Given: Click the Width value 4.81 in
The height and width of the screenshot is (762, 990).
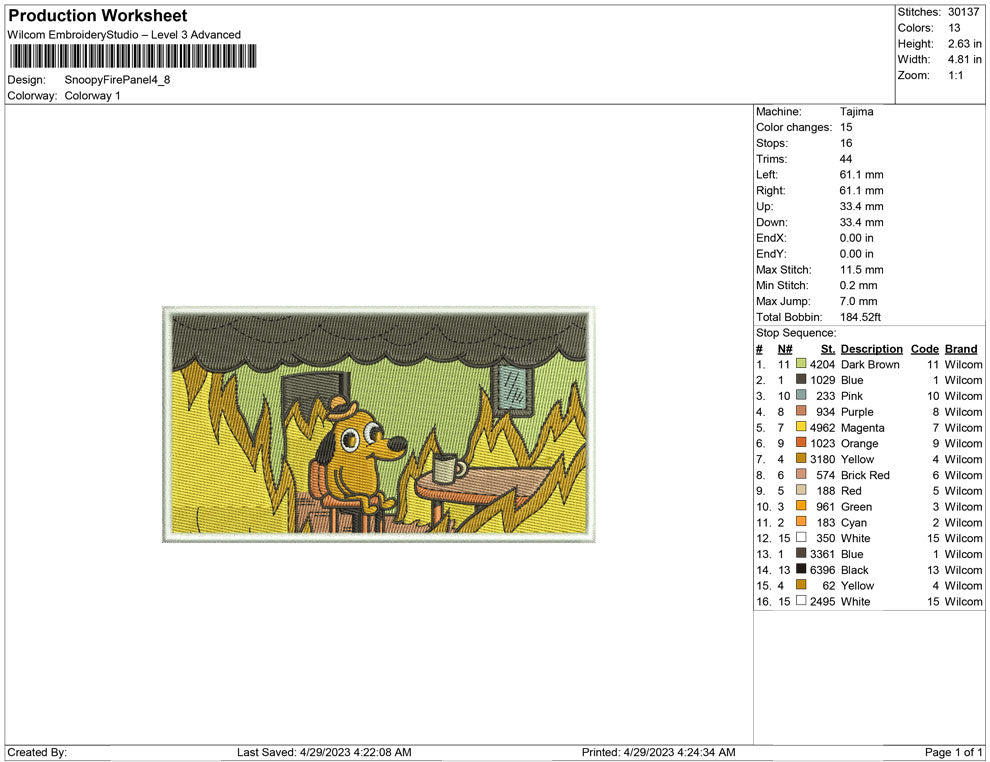Looking at the screenshot, I should 965,59.
